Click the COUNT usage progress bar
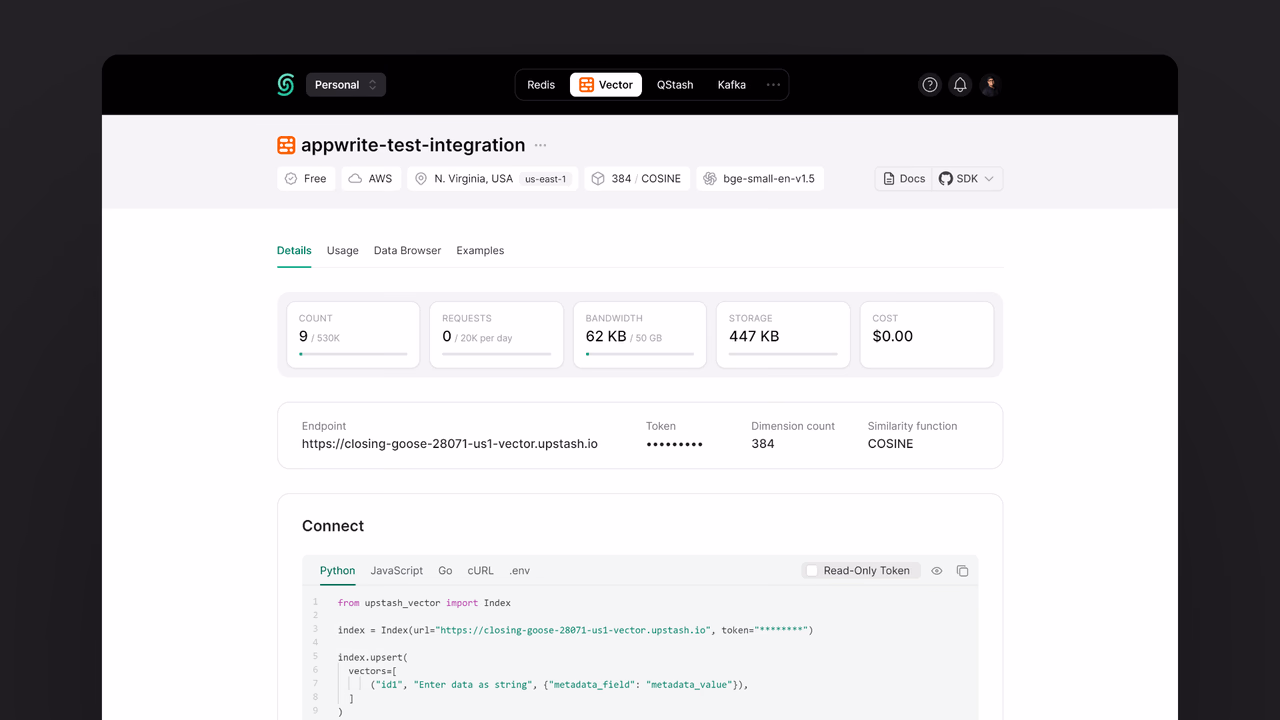1280x720 pixels. [353, 354]
